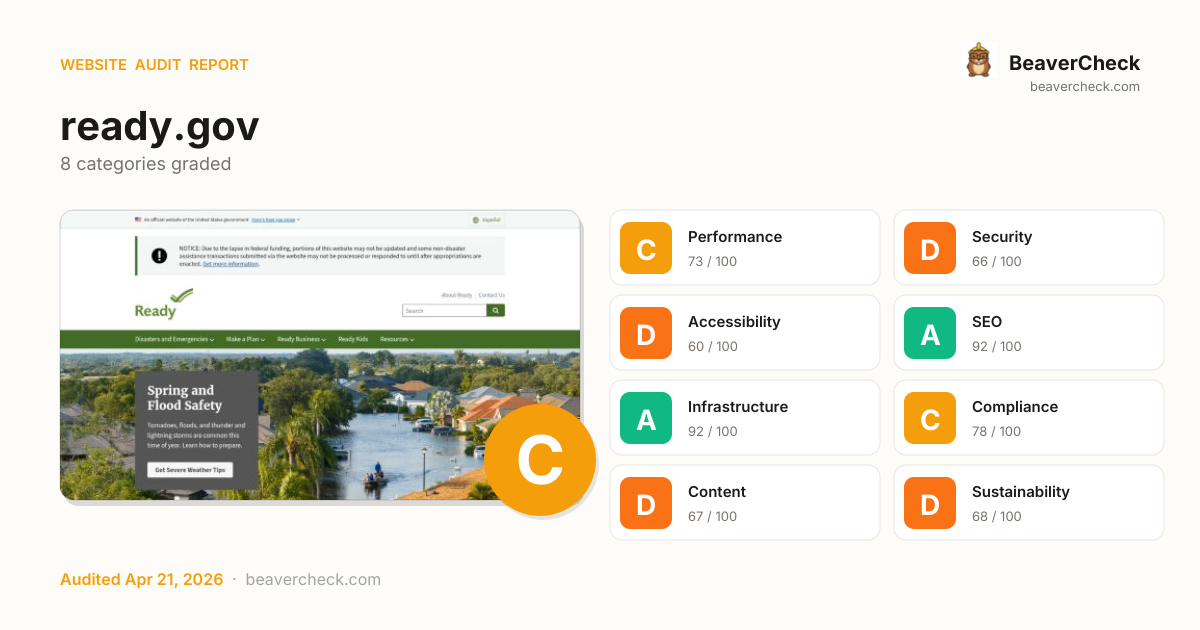Screen dimensions: 1200x630
Task: Click the Performance grade C badge
Action: (x=646, y=248)
